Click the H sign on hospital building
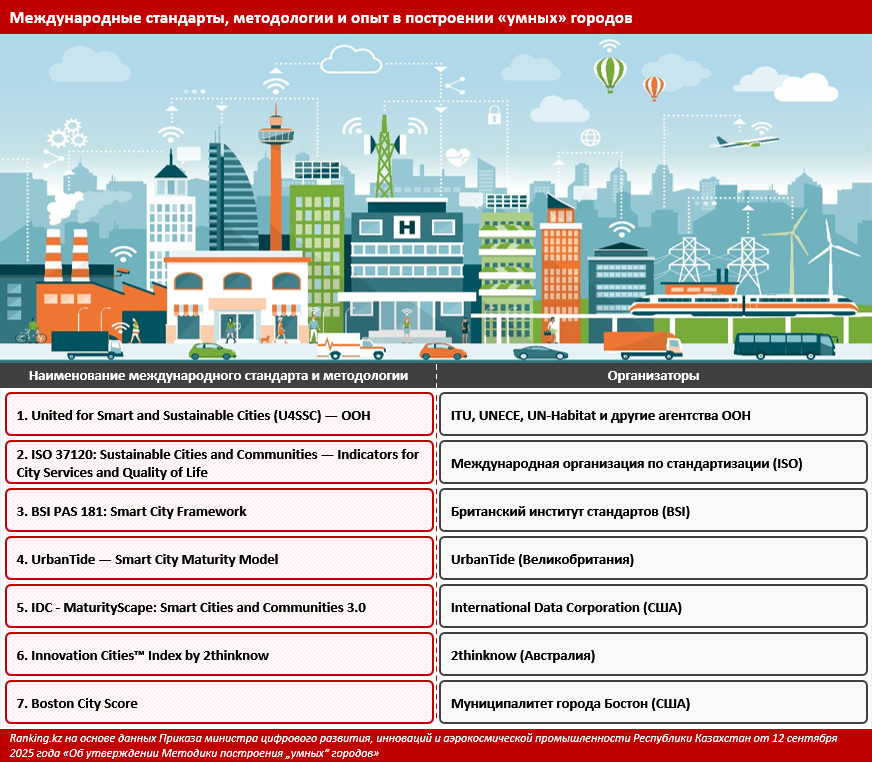Screen dimensions: 872x762 [x=407, y=227]
